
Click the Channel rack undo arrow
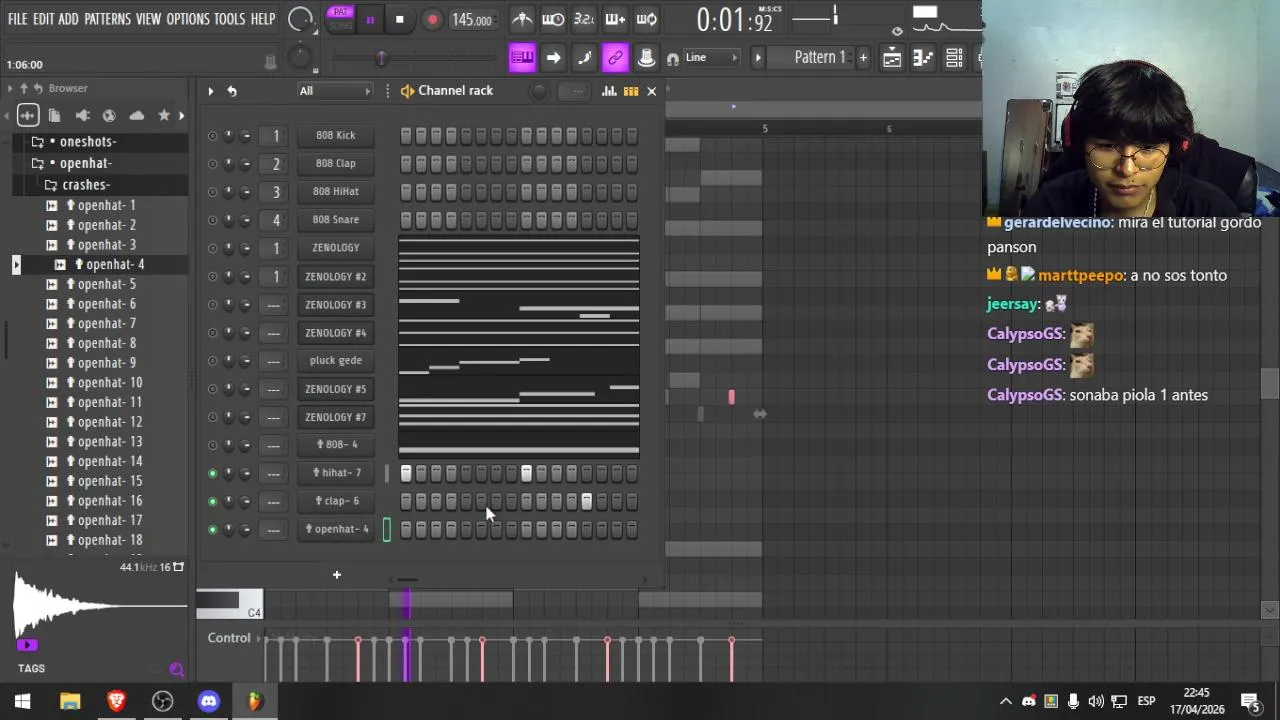click(x=232, y=91)
